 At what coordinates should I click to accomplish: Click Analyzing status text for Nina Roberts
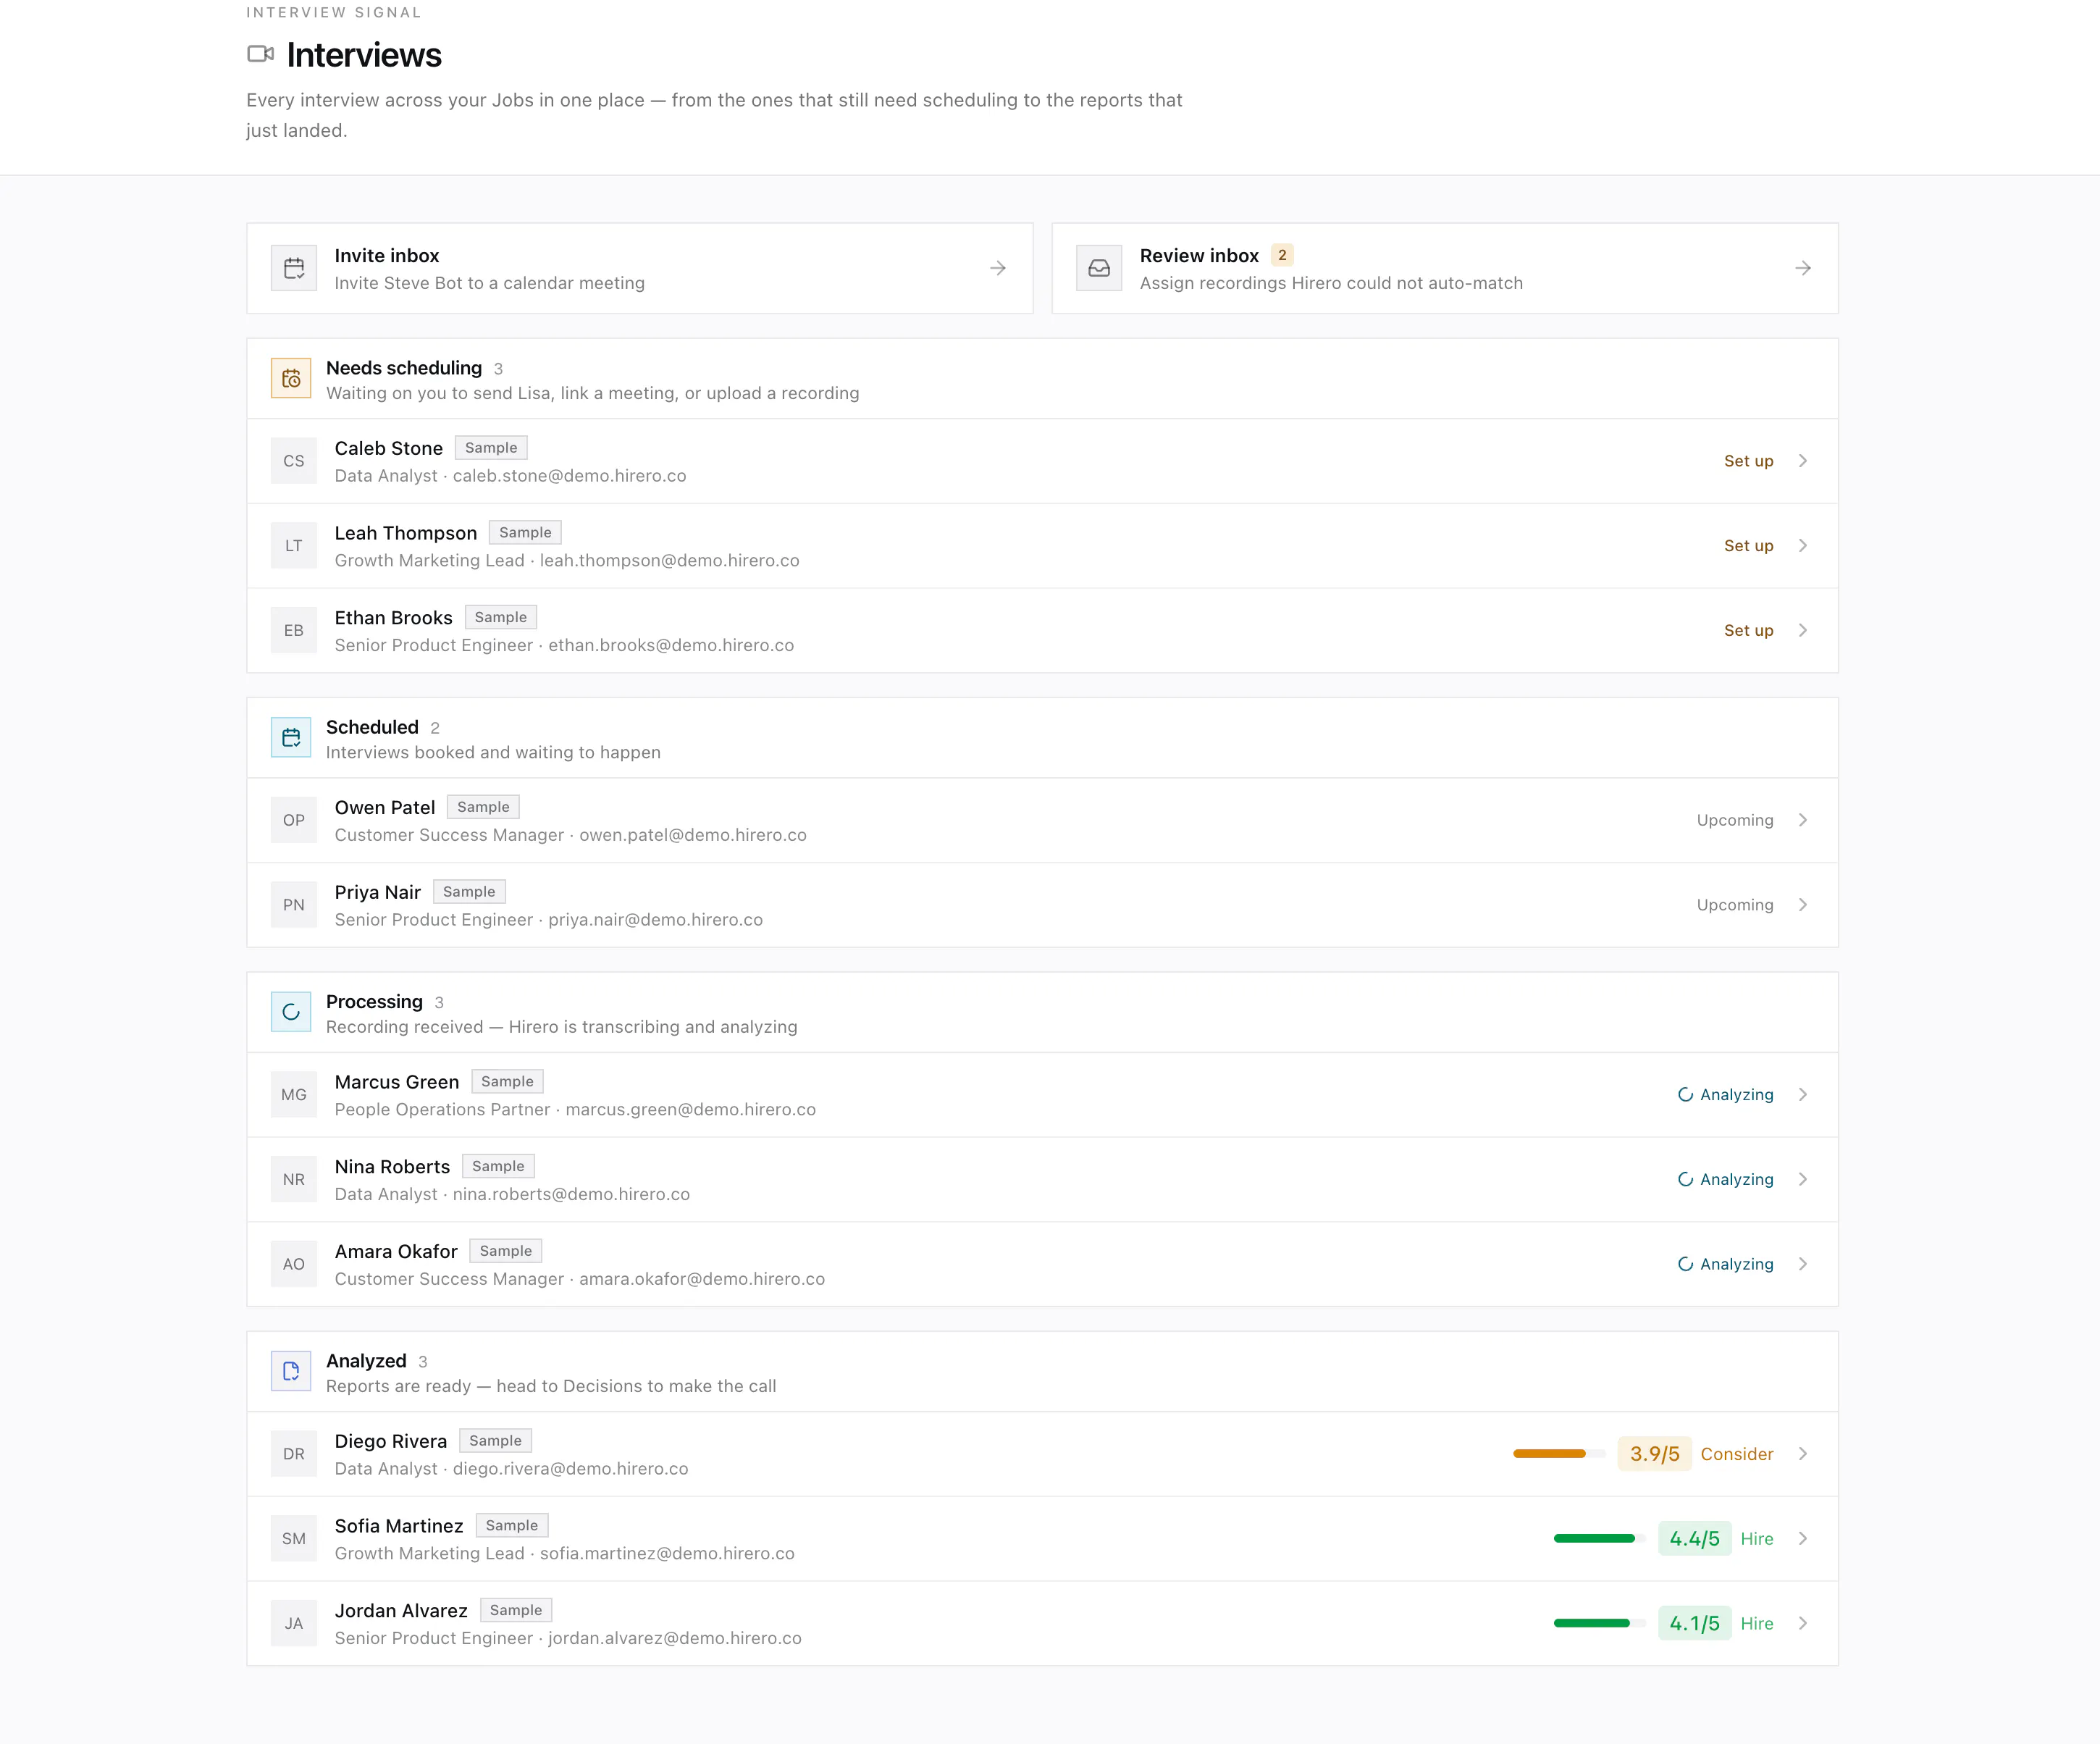(x=1737, y=1179)
